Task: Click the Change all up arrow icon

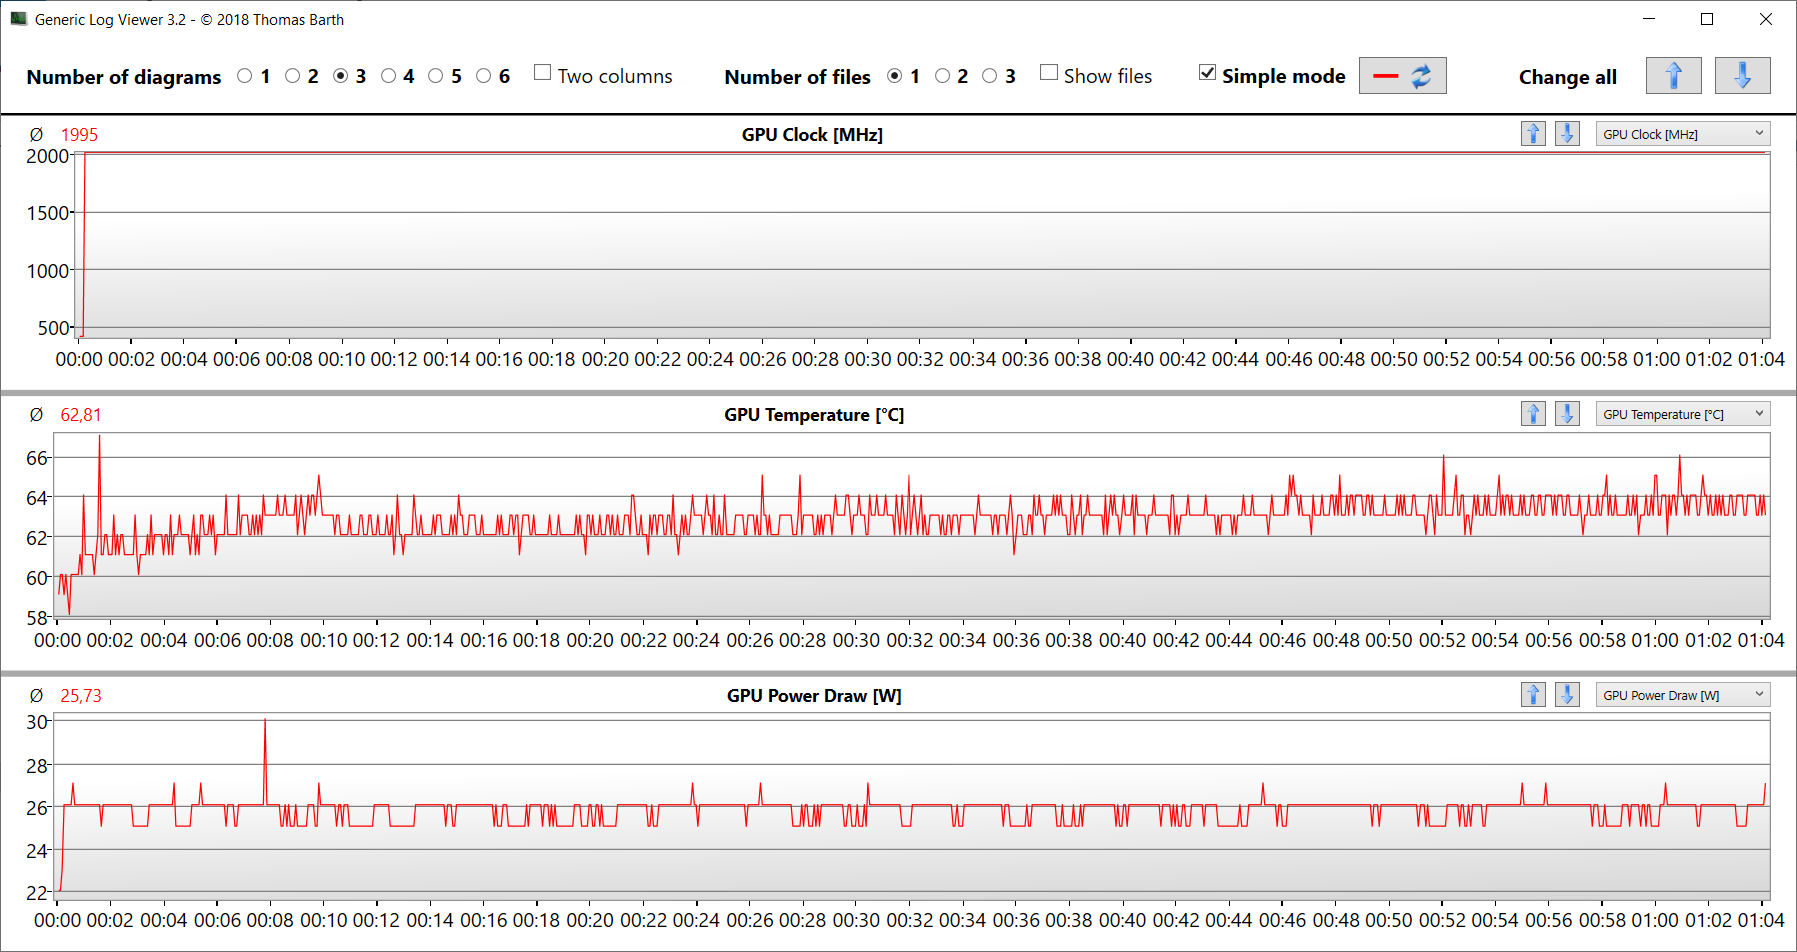Action: (1673, 76)
